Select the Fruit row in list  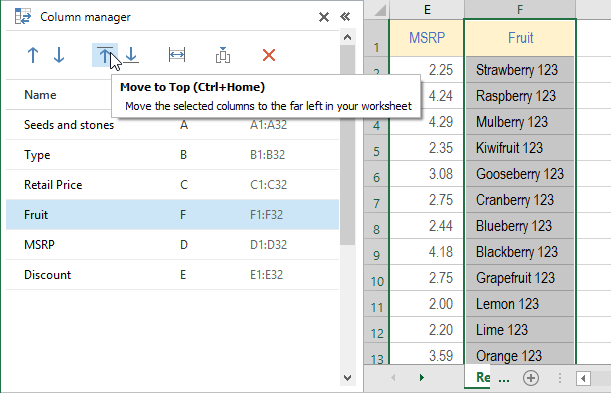click(172, 215)
